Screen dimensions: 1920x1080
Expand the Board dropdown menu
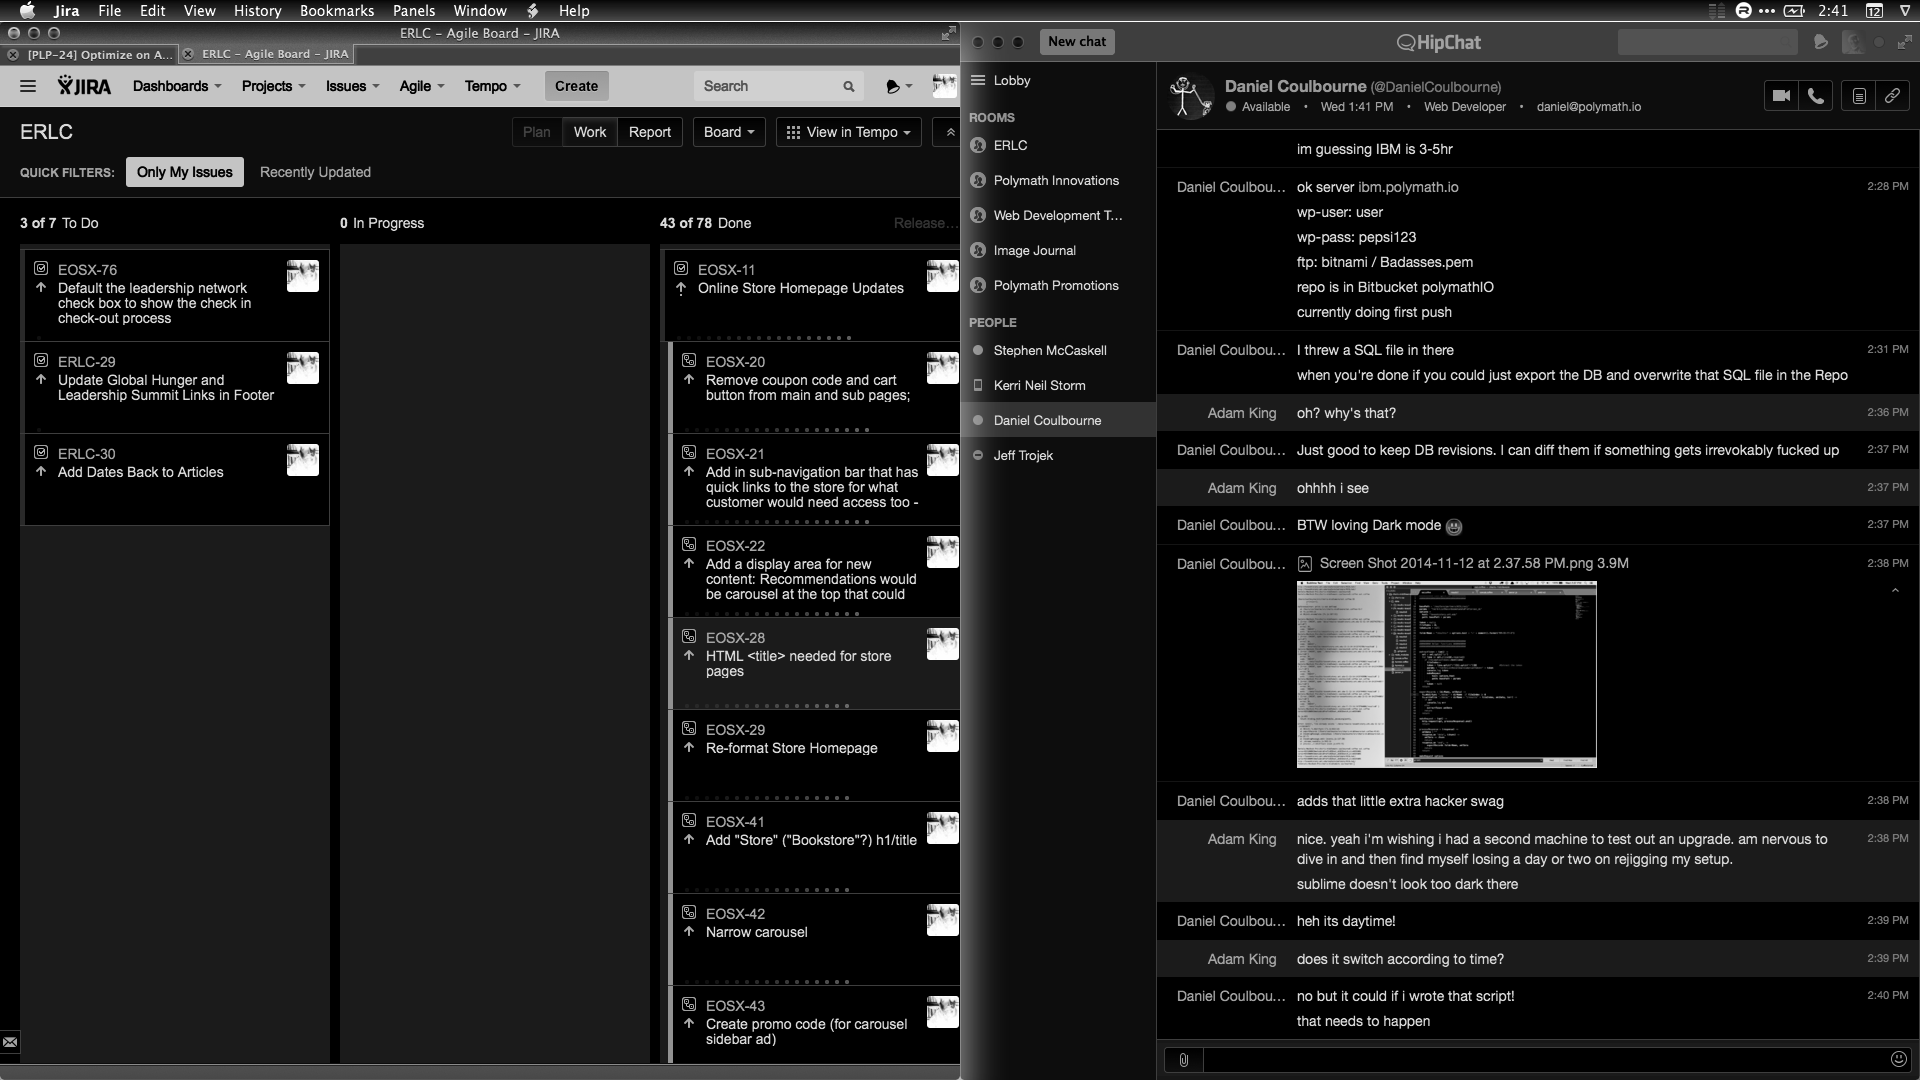point(729,132)
